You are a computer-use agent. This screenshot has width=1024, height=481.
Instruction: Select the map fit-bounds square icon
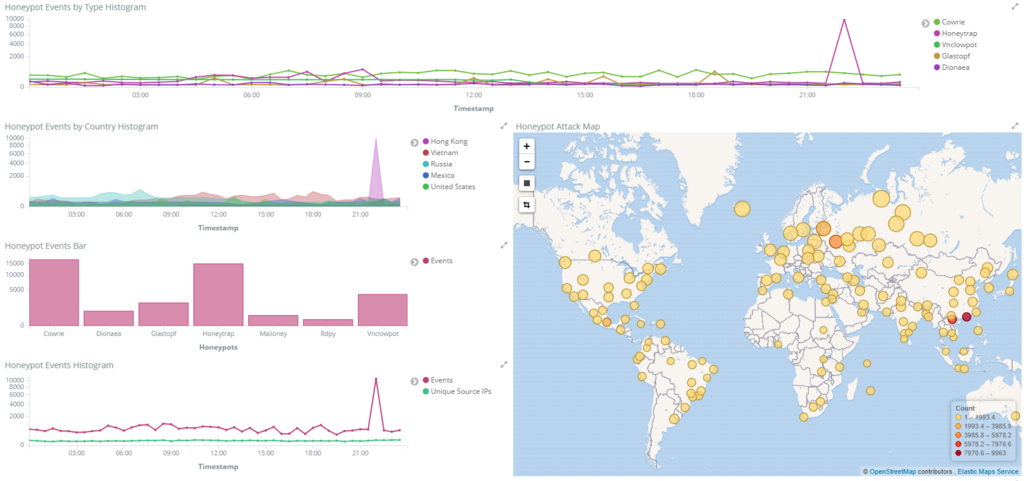pyautogui.click(x=526, y=183)
